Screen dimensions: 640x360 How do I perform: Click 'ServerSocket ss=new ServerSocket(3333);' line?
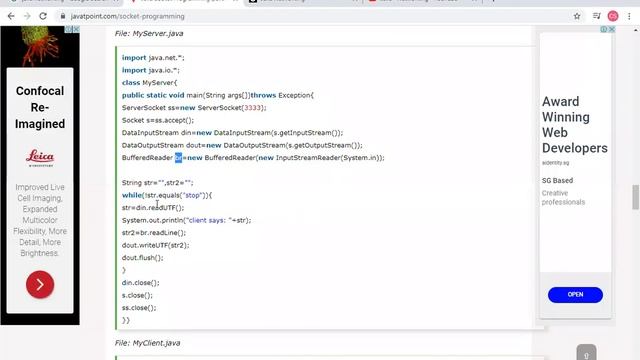pos(194,108)
